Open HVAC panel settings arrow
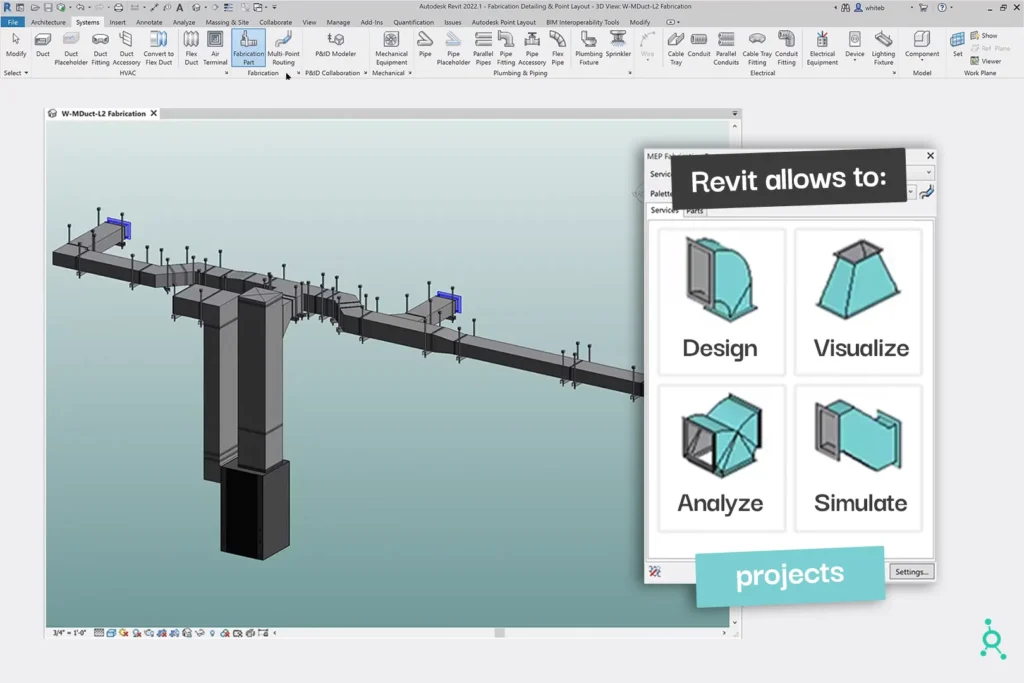 click(x=227, y=73)
